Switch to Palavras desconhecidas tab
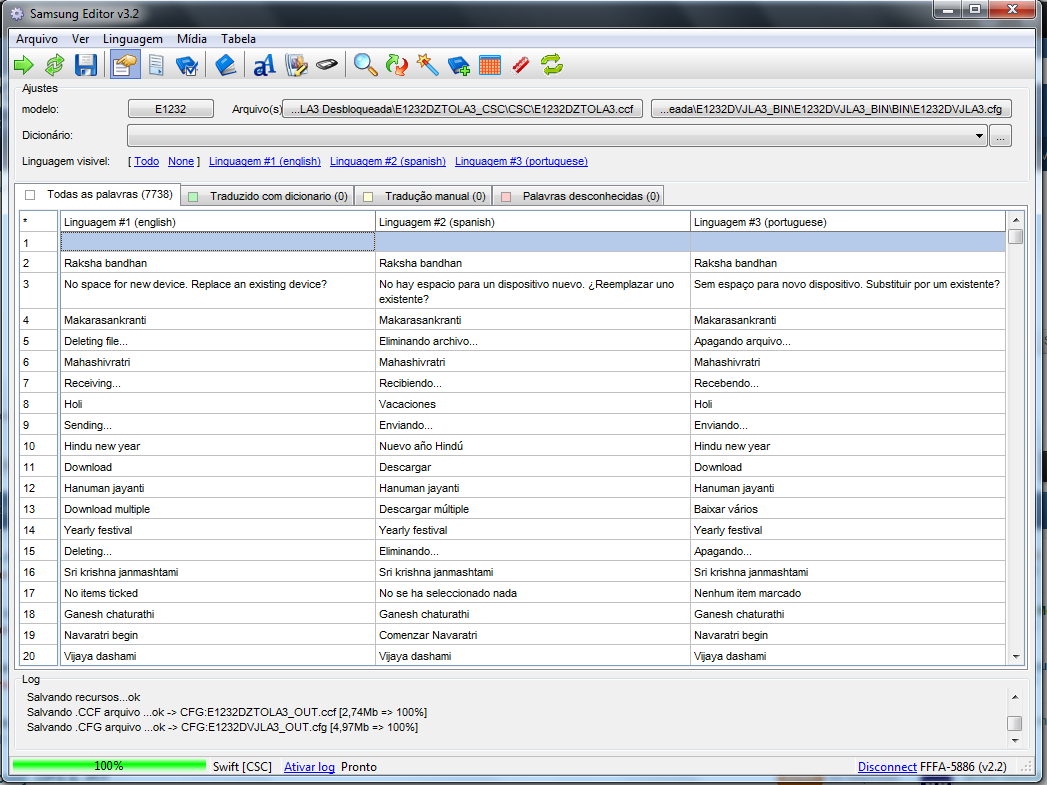 pyautogui.click(x=579, y=196)
